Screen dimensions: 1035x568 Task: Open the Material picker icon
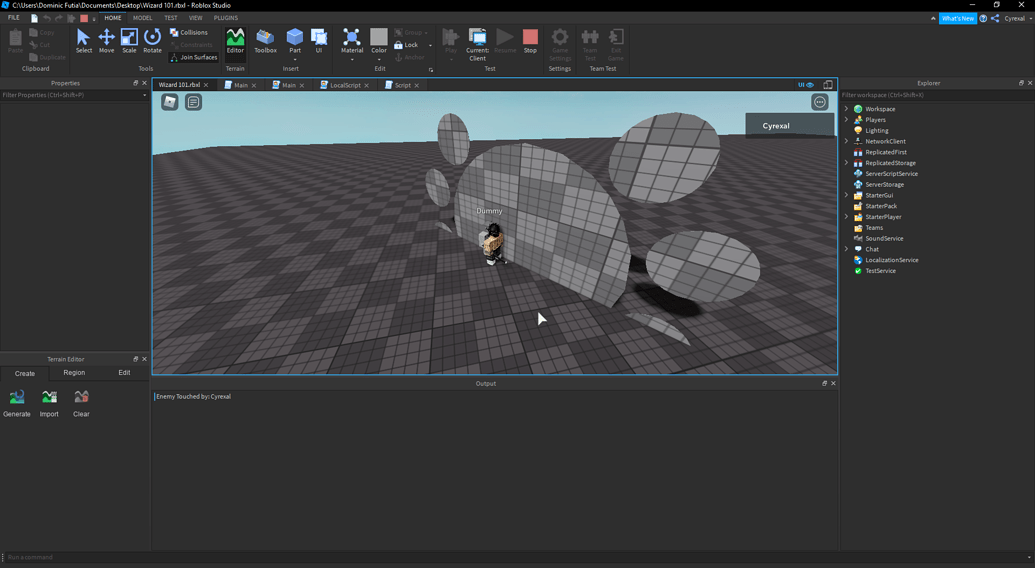[x=352, y=37]
